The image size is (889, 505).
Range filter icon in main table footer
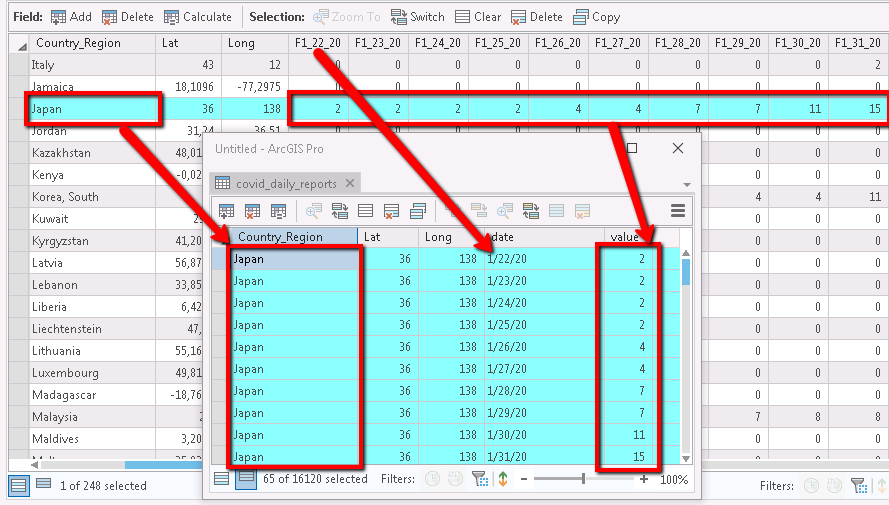[835, 486]
